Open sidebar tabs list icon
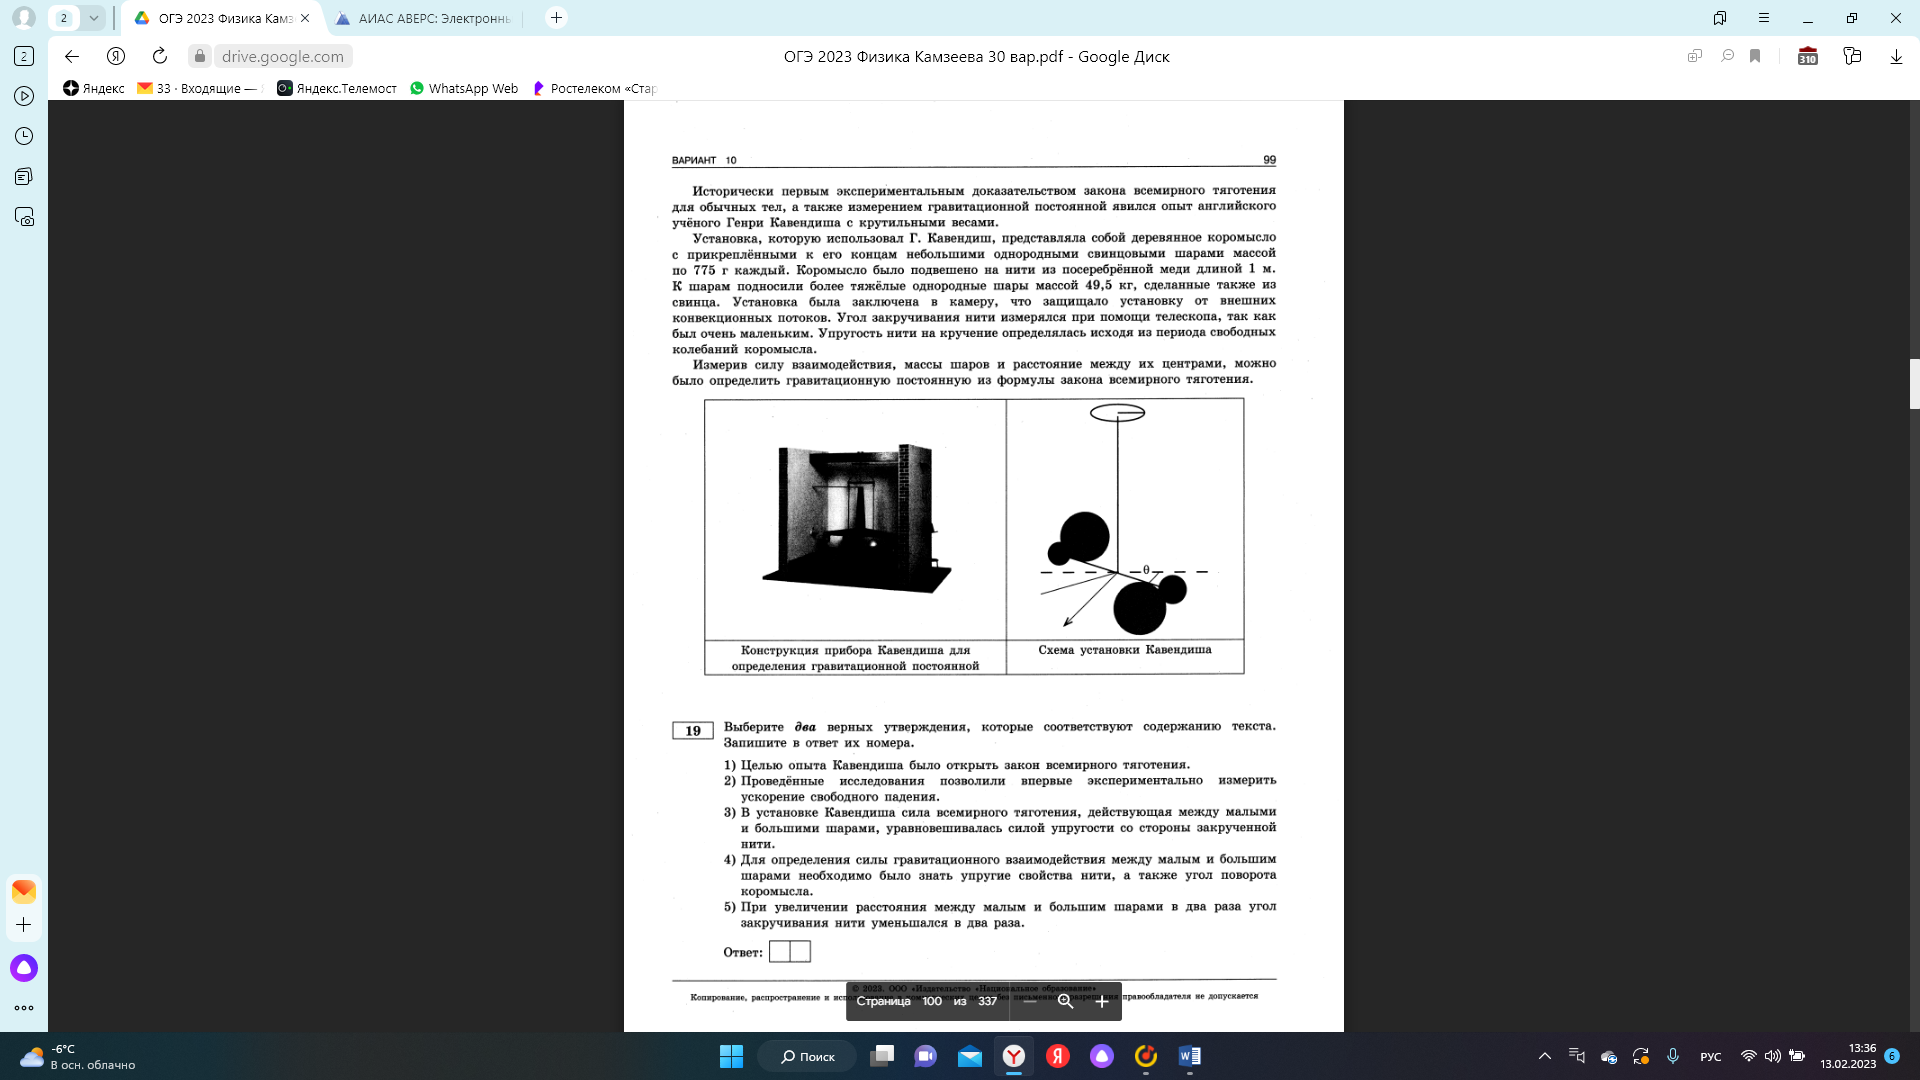The height and width of the screenshot is (1080, 1920). click(24, 56)
